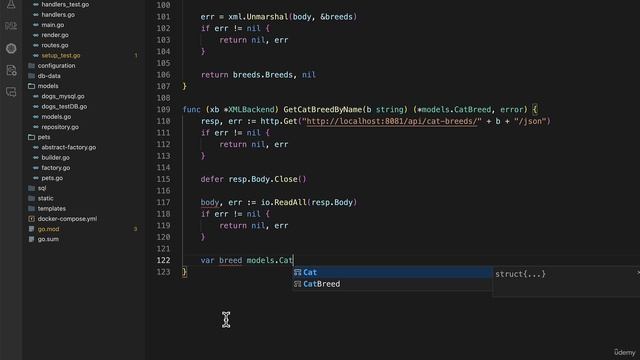Viewport: 640px width, 360px height.
Task: Open go.mod file
Action: [48, 229]
